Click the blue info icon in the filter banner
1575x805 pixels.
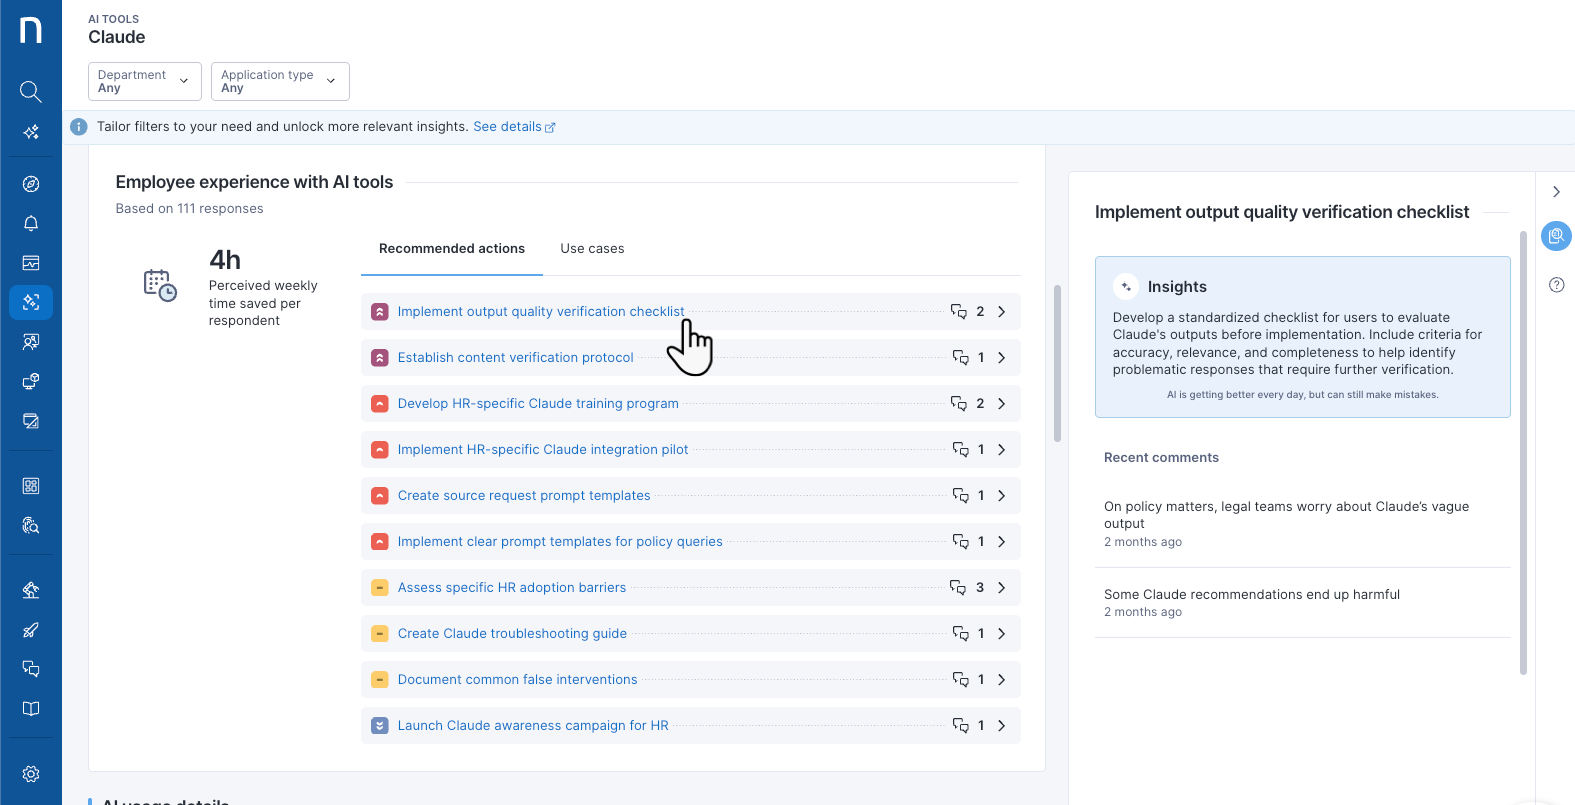tap(79, 127)
